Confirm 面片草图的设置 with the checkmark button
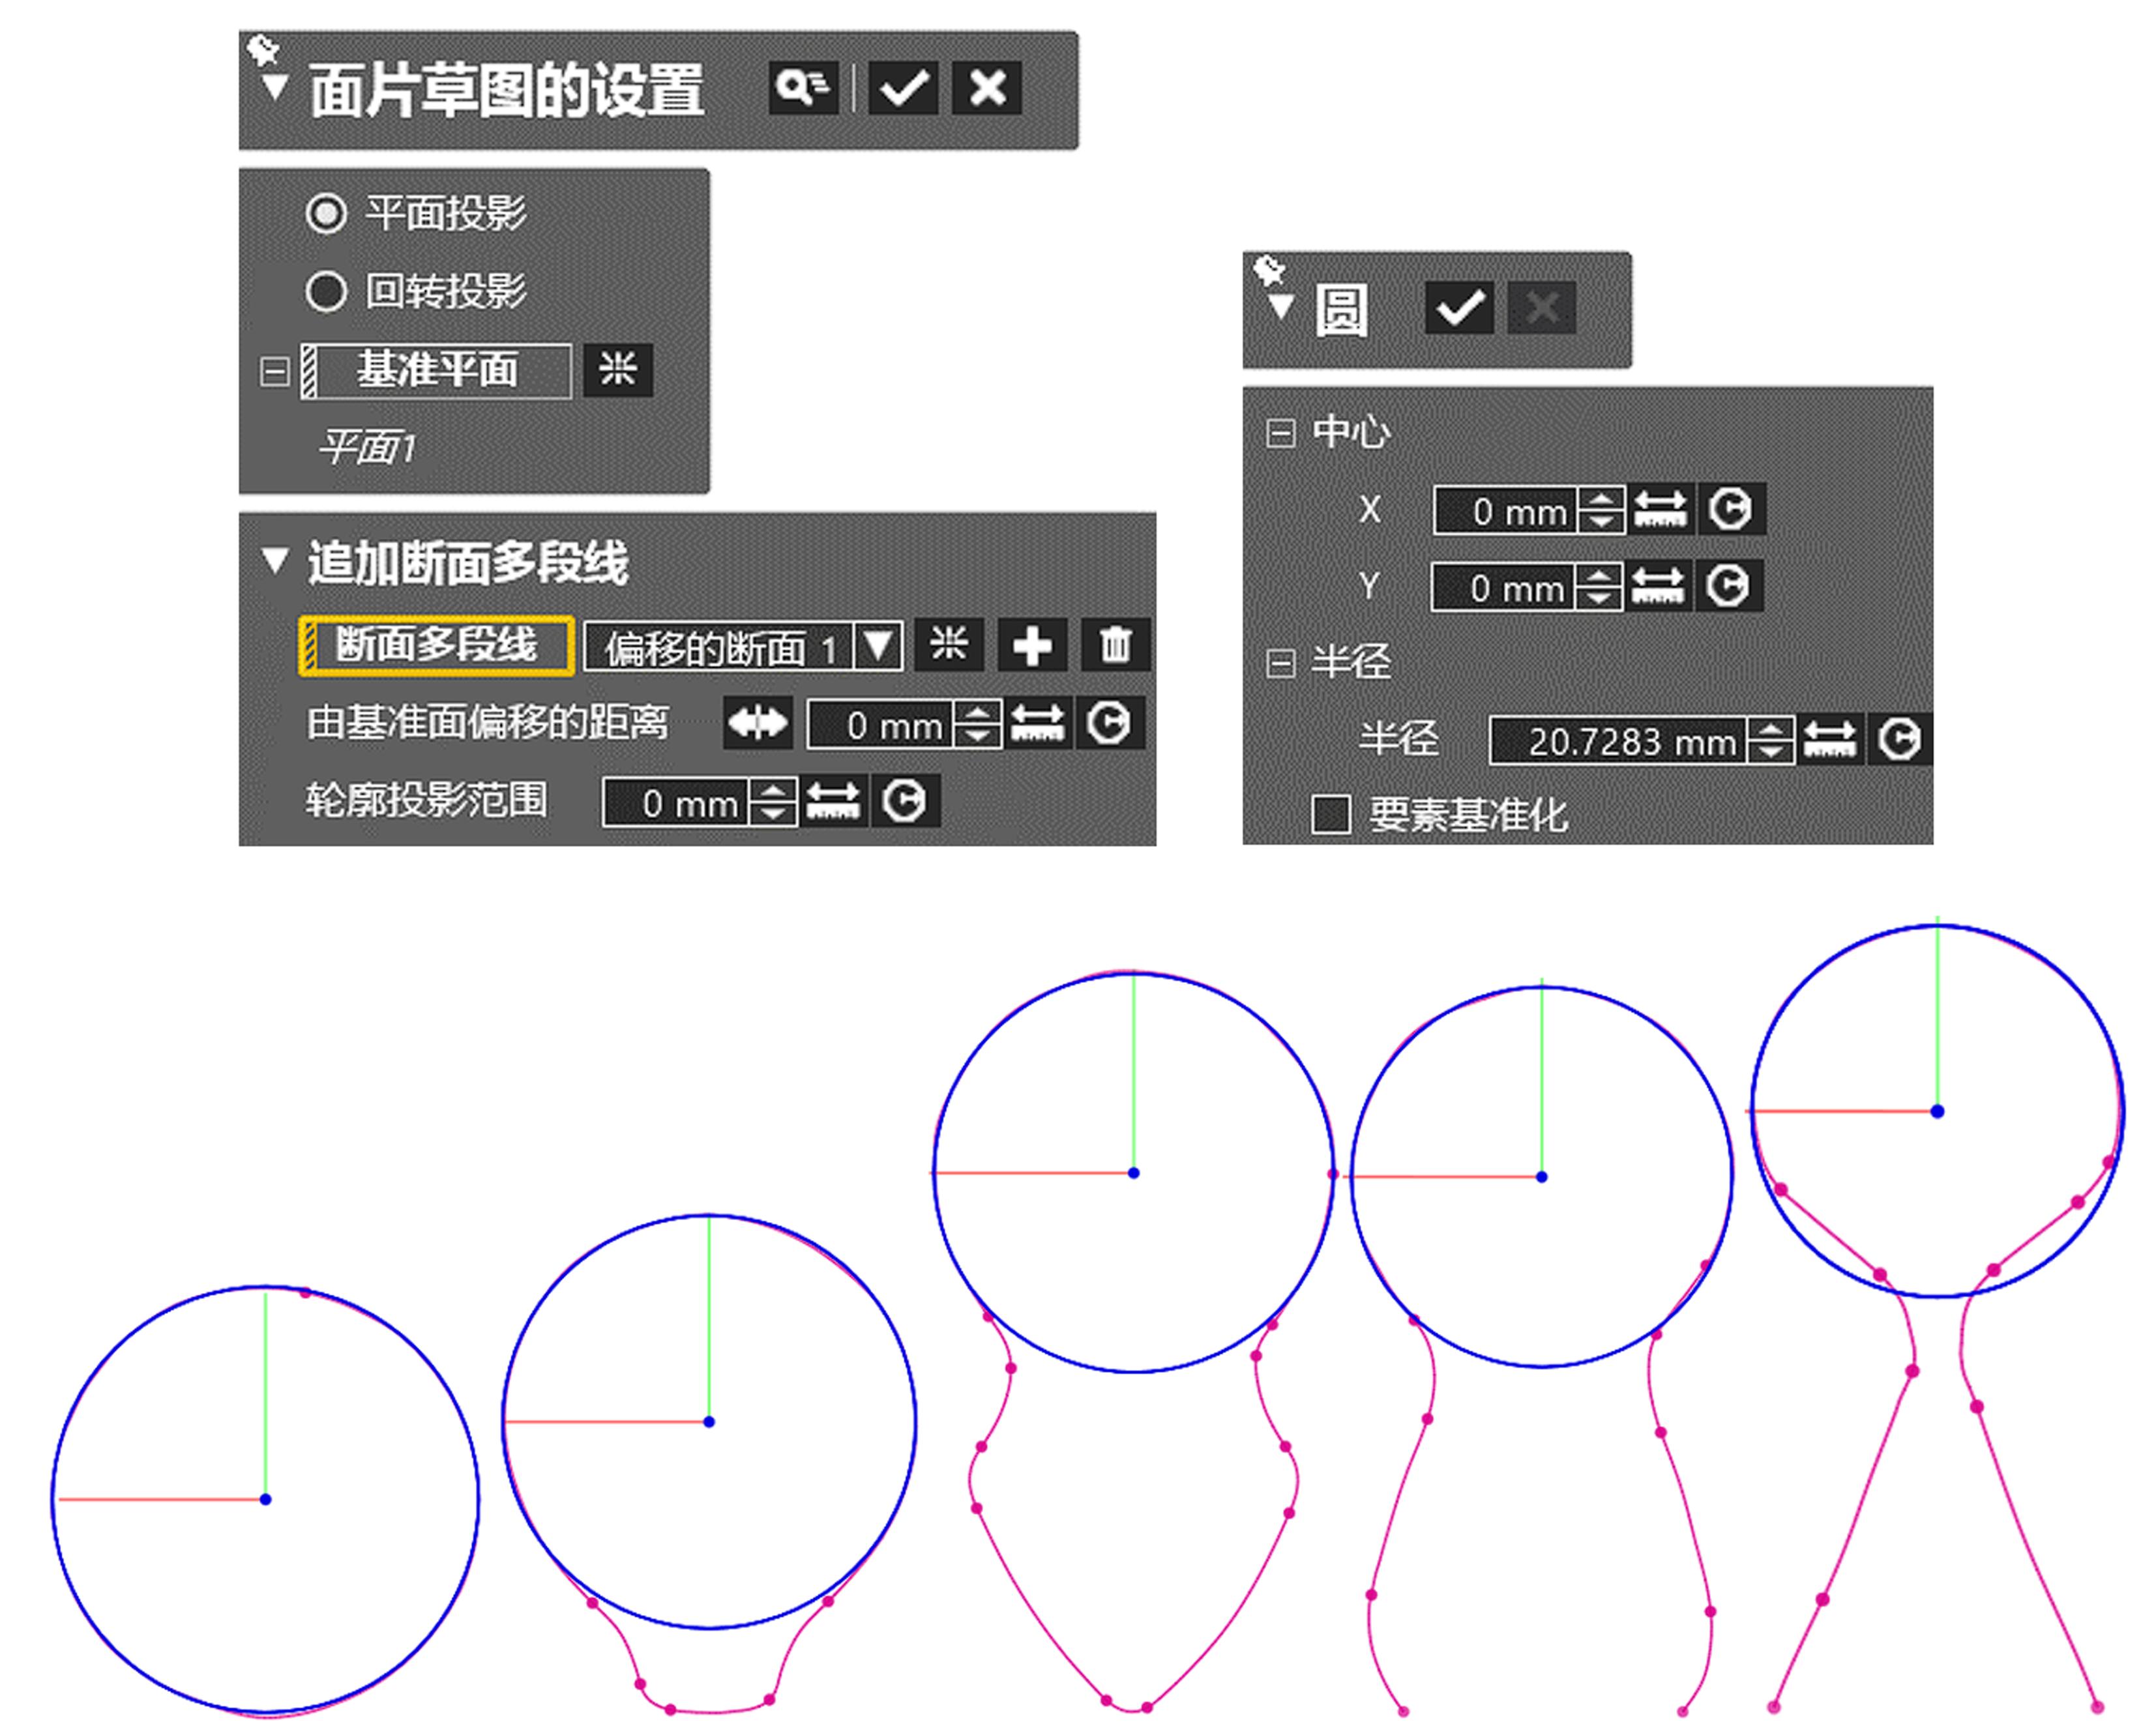Screen dimensions: 2156x1735 [903, 88]
